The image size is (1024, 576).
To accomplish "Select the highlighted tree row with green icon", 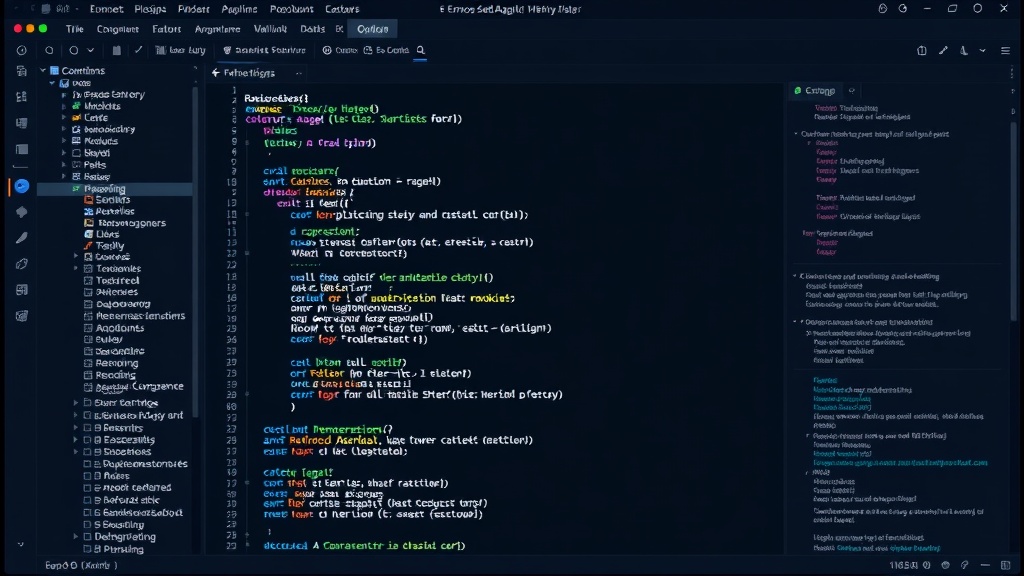I will (115, 189).
